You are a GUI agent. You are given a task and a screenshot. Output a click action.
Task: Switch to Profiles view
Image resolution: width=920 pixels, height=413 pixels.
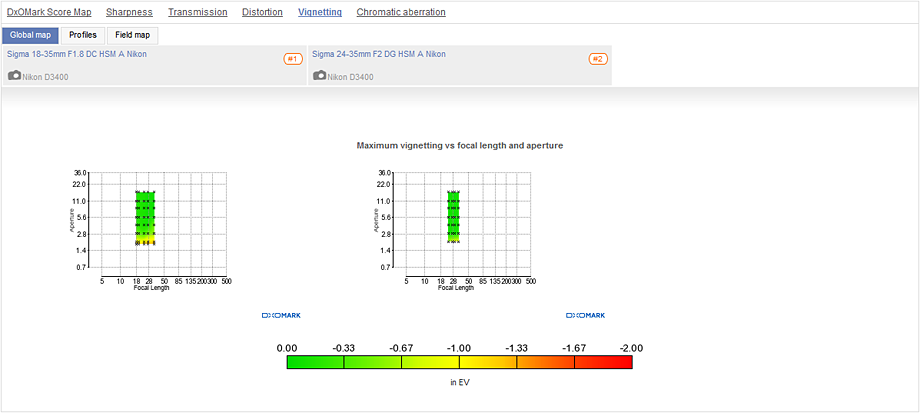(83, 35)
